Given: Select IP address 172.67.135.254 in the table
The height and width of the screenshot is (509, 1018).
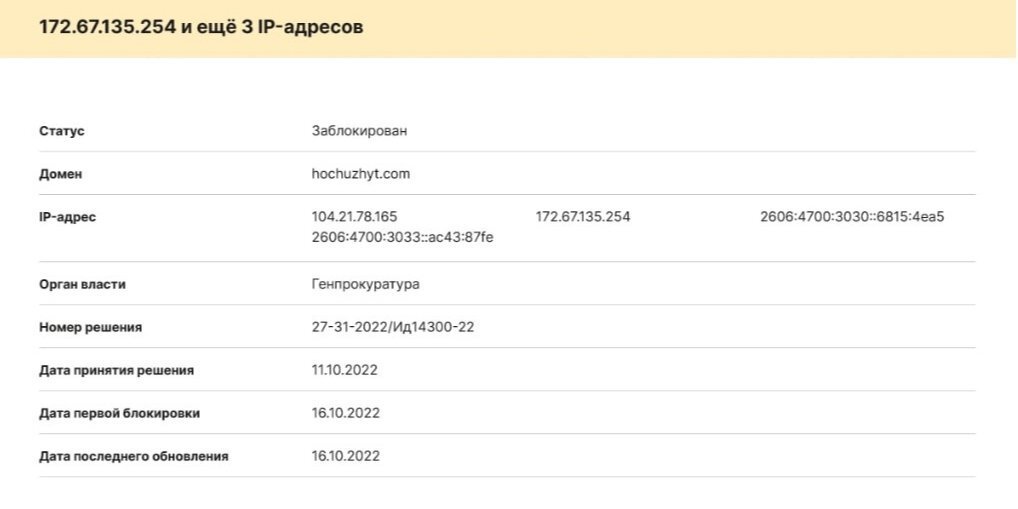Looking at the screenshot, I should 583,217.
